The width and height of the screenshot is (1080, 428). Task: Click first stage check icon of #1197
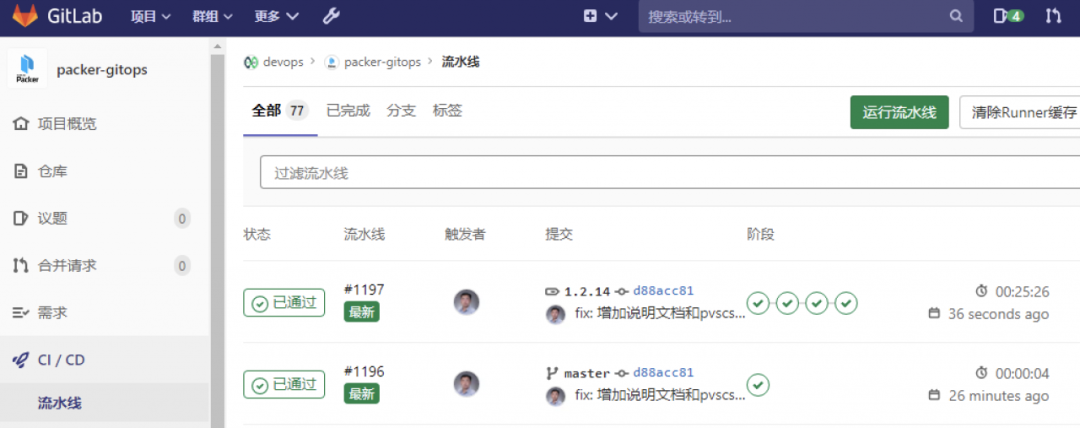pos(758,303)
